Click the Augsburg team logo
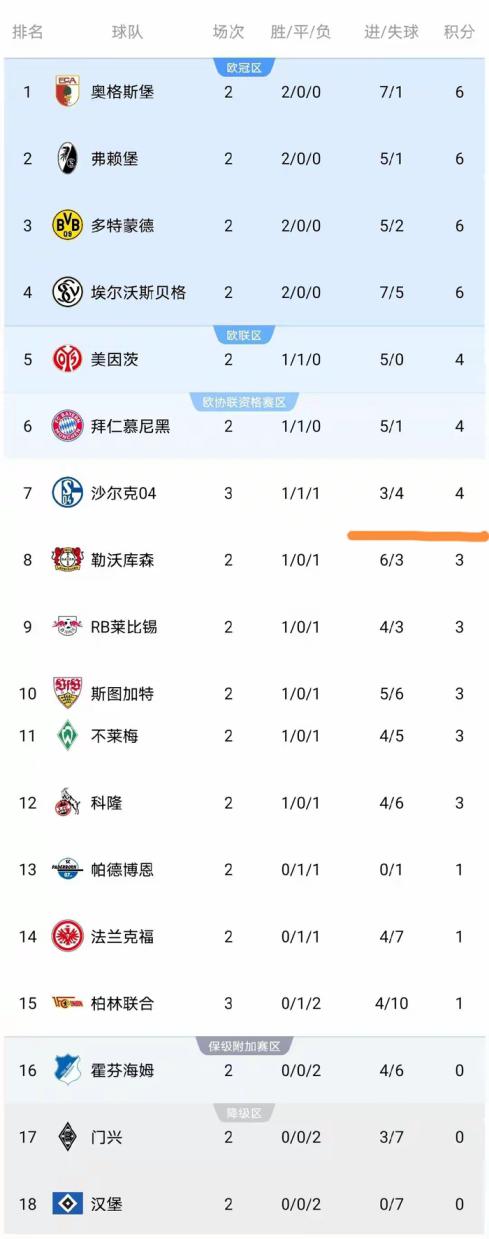This screenshot has height=1239, width=489. pyautogui.click(x=68, y=92)
